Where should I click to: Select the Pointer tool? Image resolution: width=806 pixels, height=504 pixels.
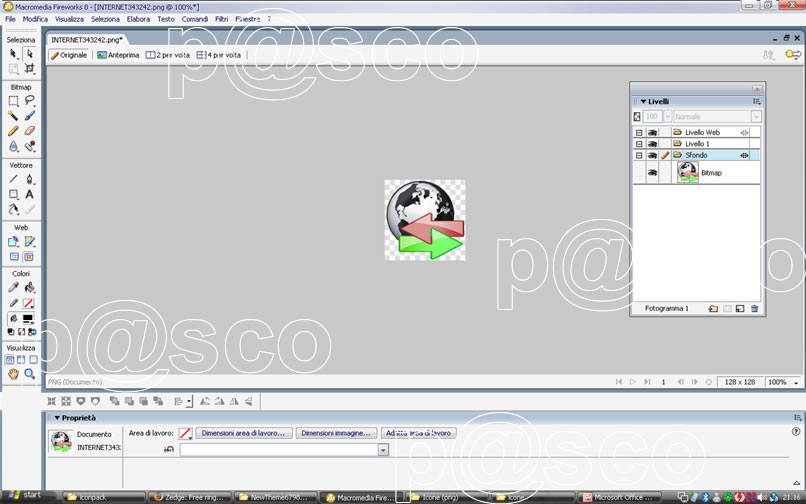pyautogui.click(x=13, y=53)
